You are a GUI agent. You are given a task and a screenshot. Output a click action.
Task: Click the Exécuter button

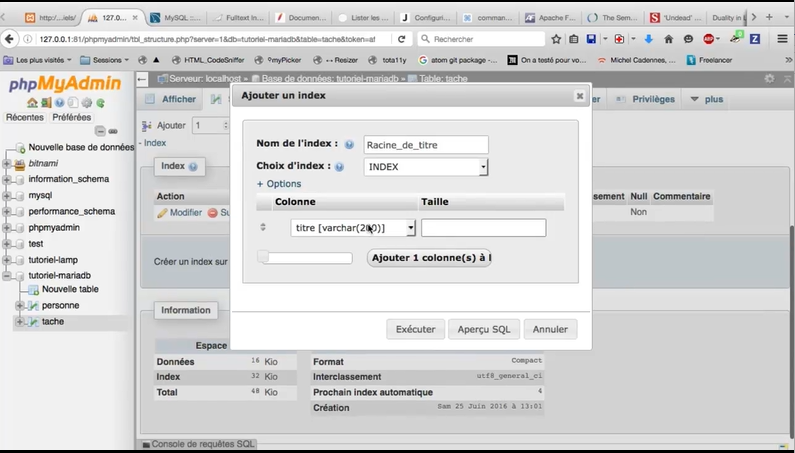click(415, 329)
